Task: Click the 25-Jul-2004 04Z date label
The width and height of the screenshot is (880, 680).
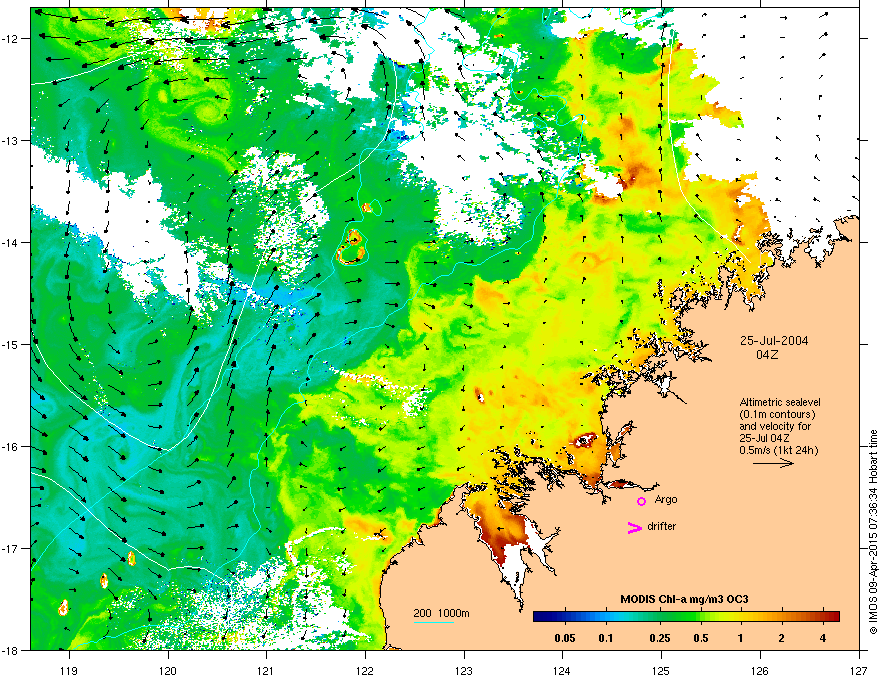Action: click(774, 347)
